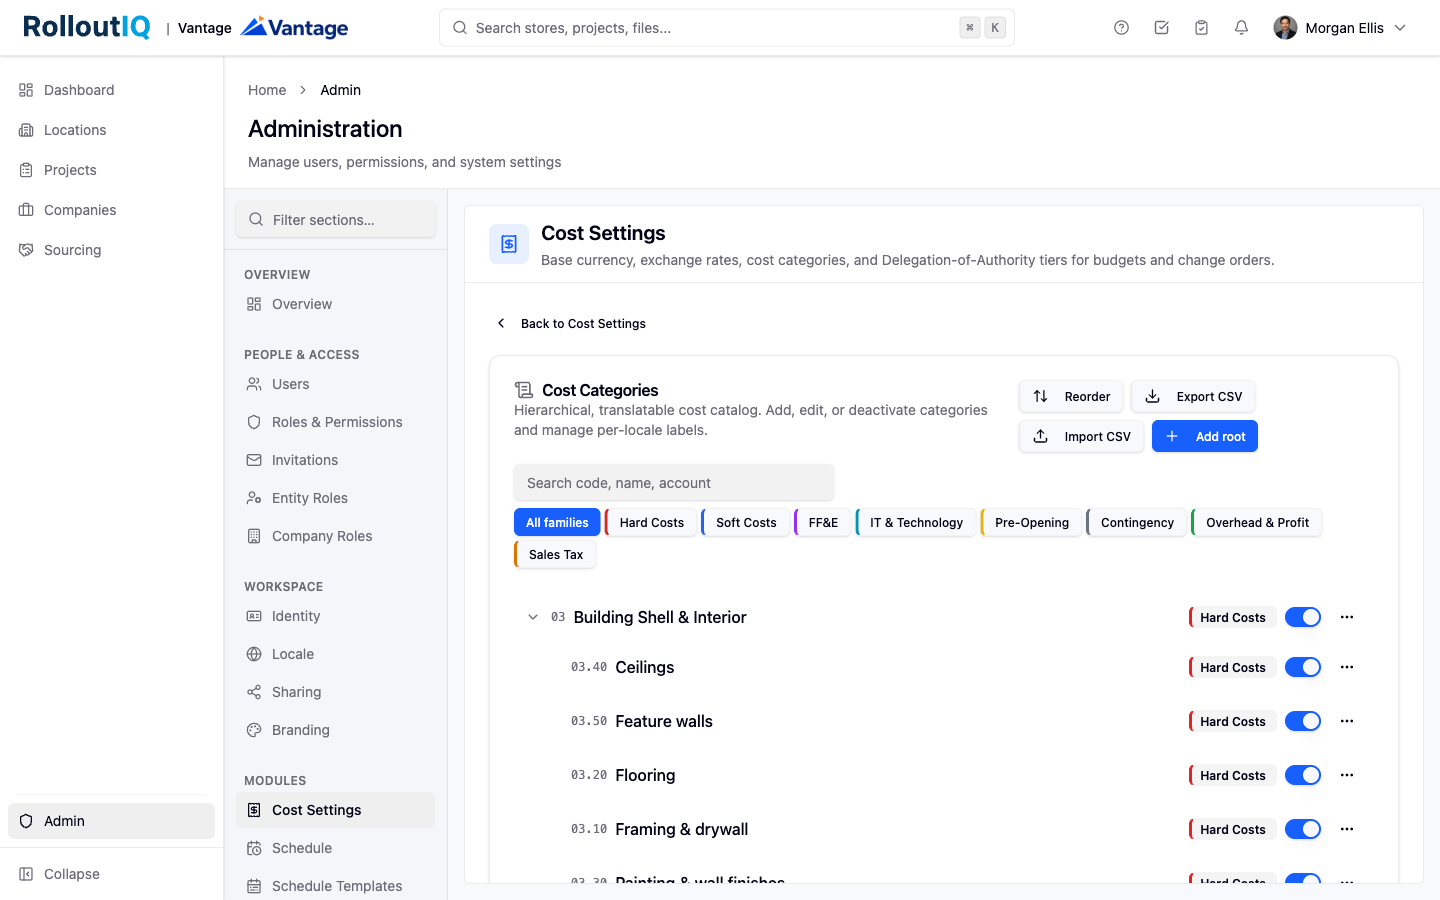Filter by Pre-Opening family
Viewport: 1440px width, 900px height.
tap(1031, 522)
